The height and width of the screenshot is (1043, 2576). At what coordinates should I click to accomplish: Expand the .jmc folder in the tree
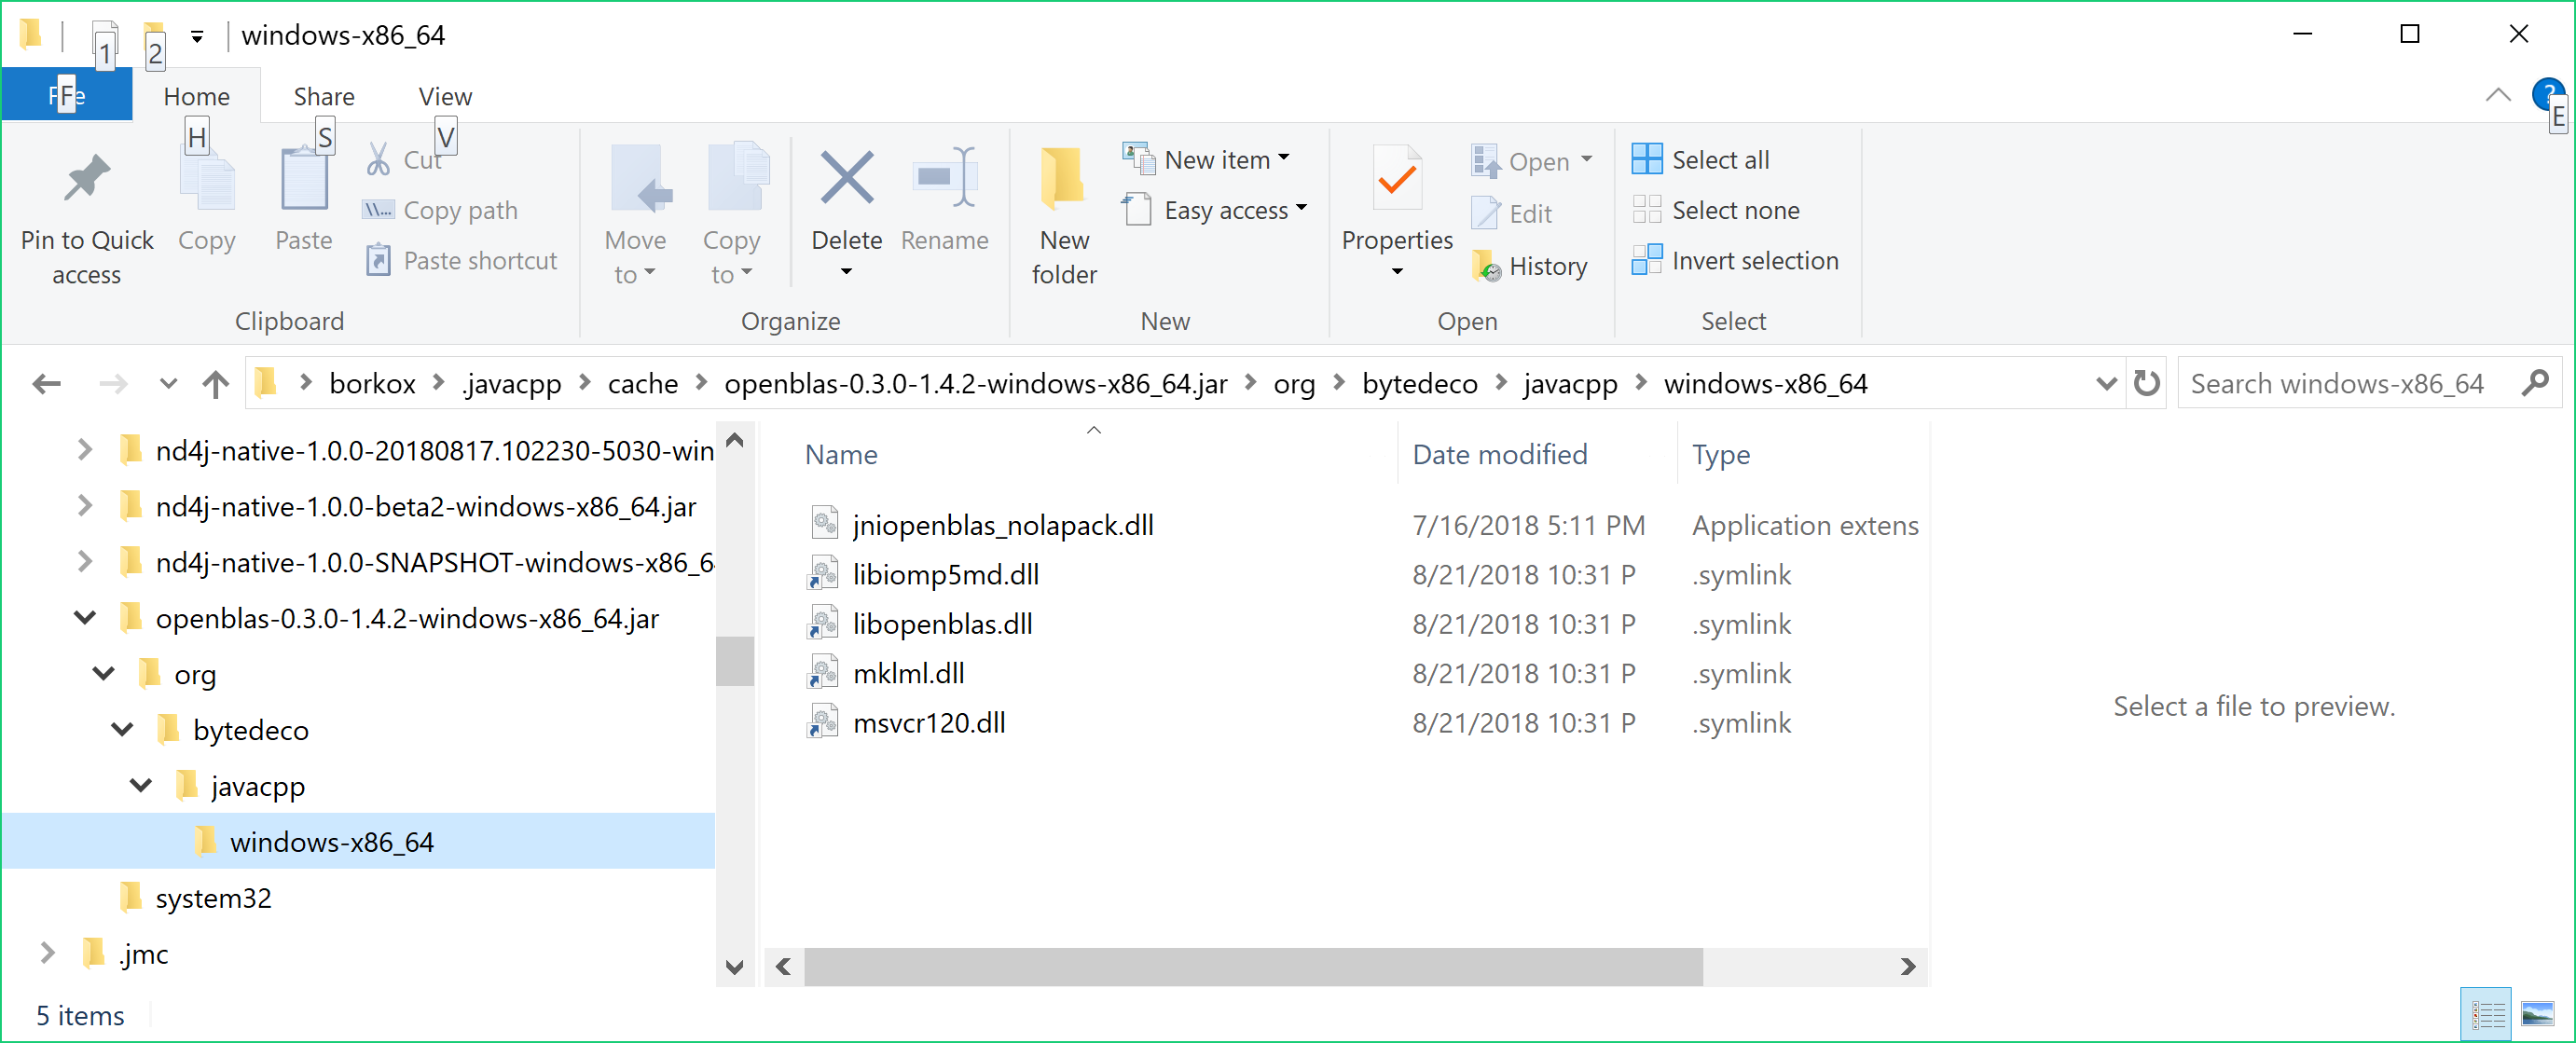pyautogui.click(x=47, y=953)
